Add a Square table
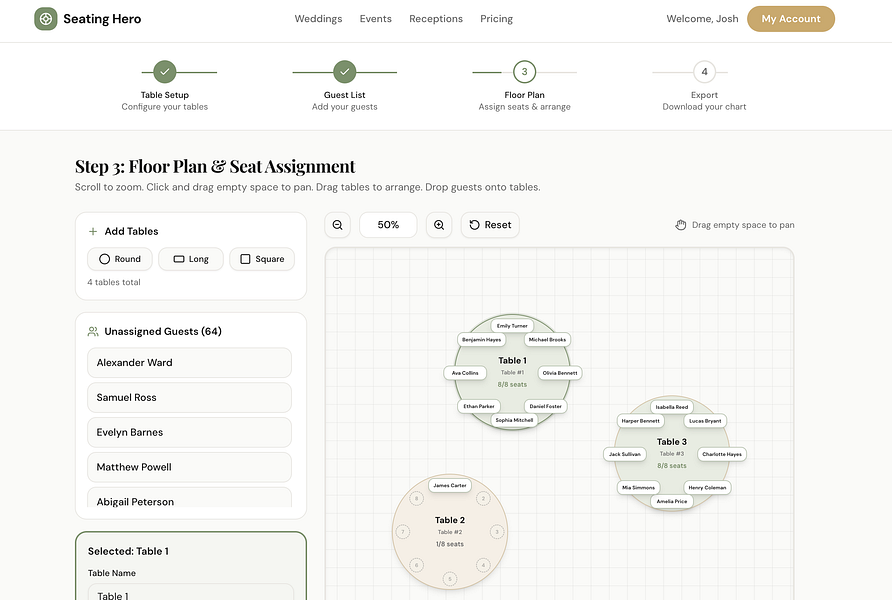Screen dimensions: 892x600 262,259
